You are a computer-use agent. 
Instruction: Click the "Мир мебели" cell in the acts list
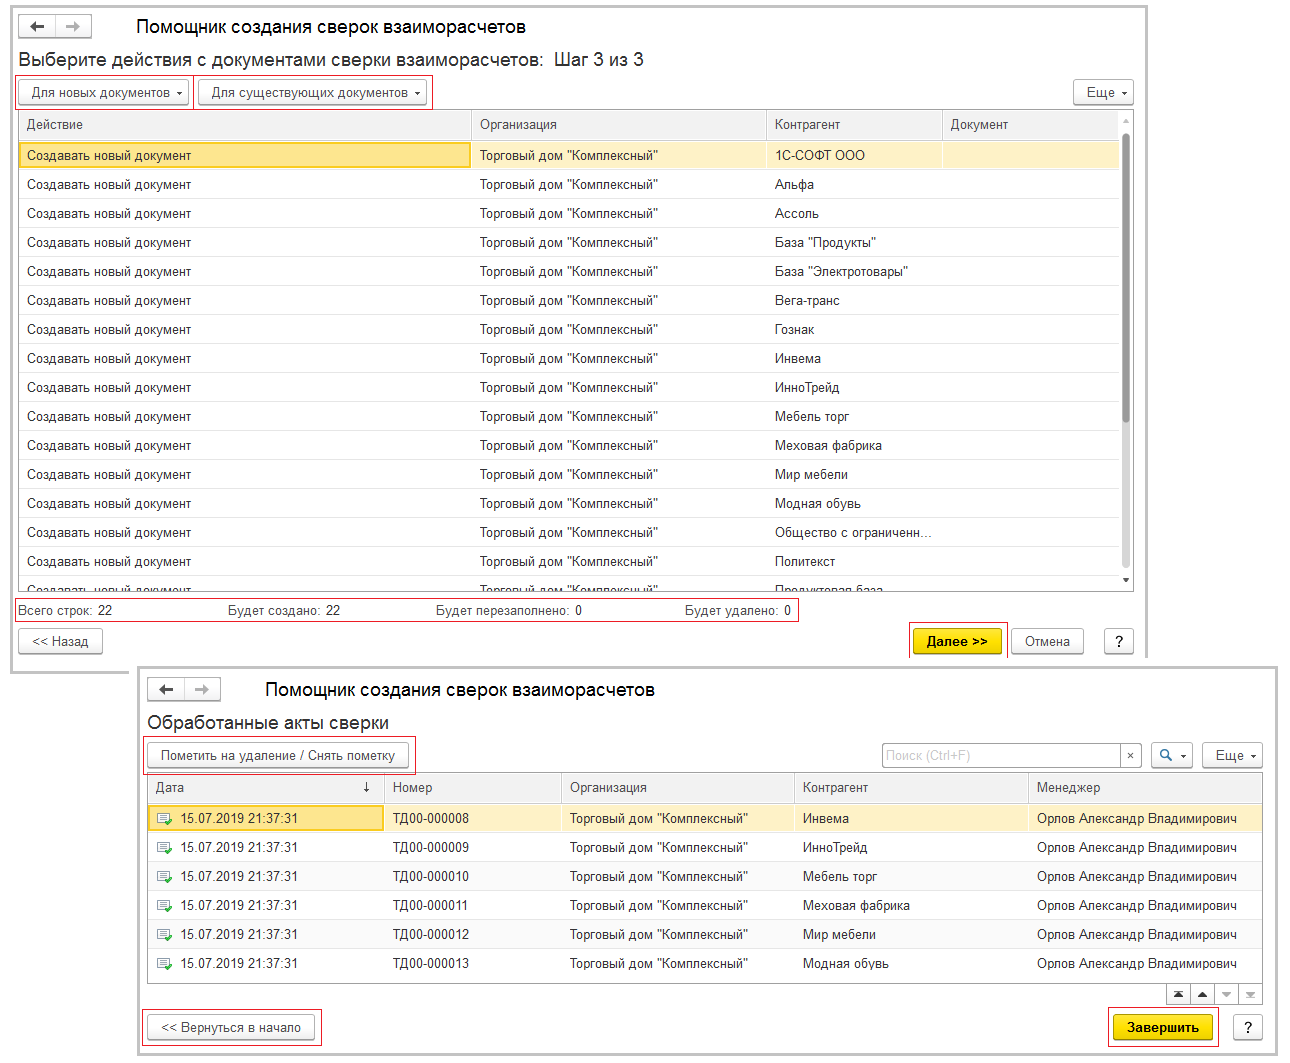click(911, 935)
